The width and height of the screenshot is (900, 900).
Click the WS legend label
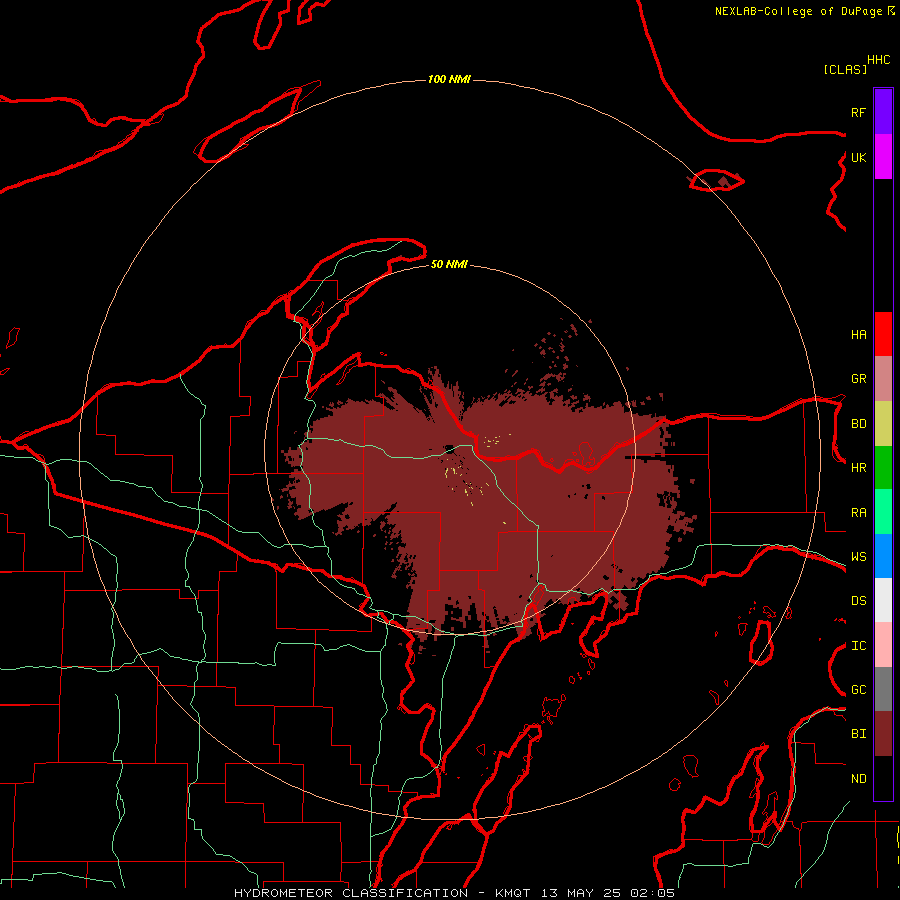point(859,556)
